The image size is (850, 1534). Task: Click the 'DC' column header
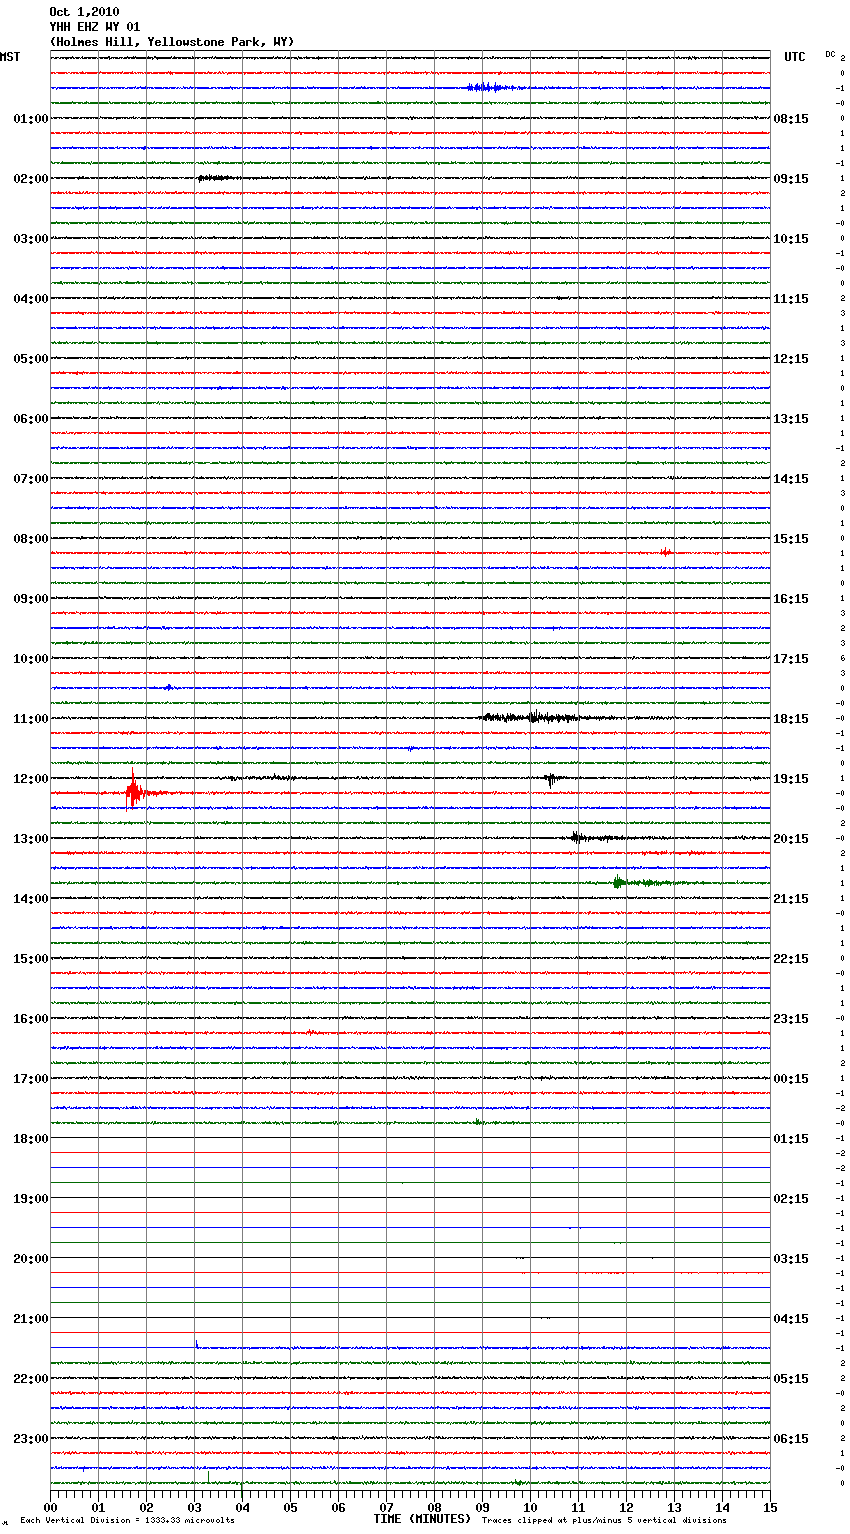pos(830,54)
